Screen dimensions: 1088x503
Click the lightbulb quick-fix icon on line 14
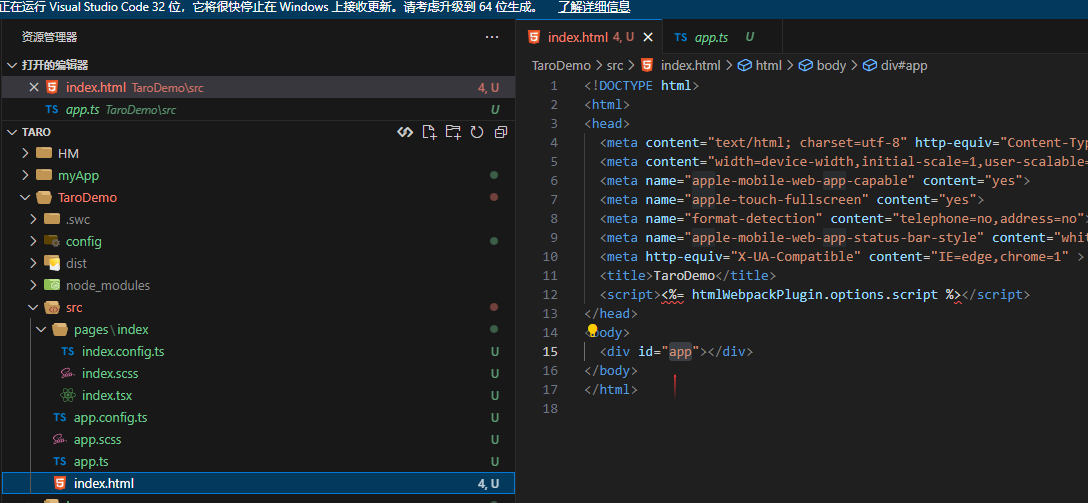[593, 330]
